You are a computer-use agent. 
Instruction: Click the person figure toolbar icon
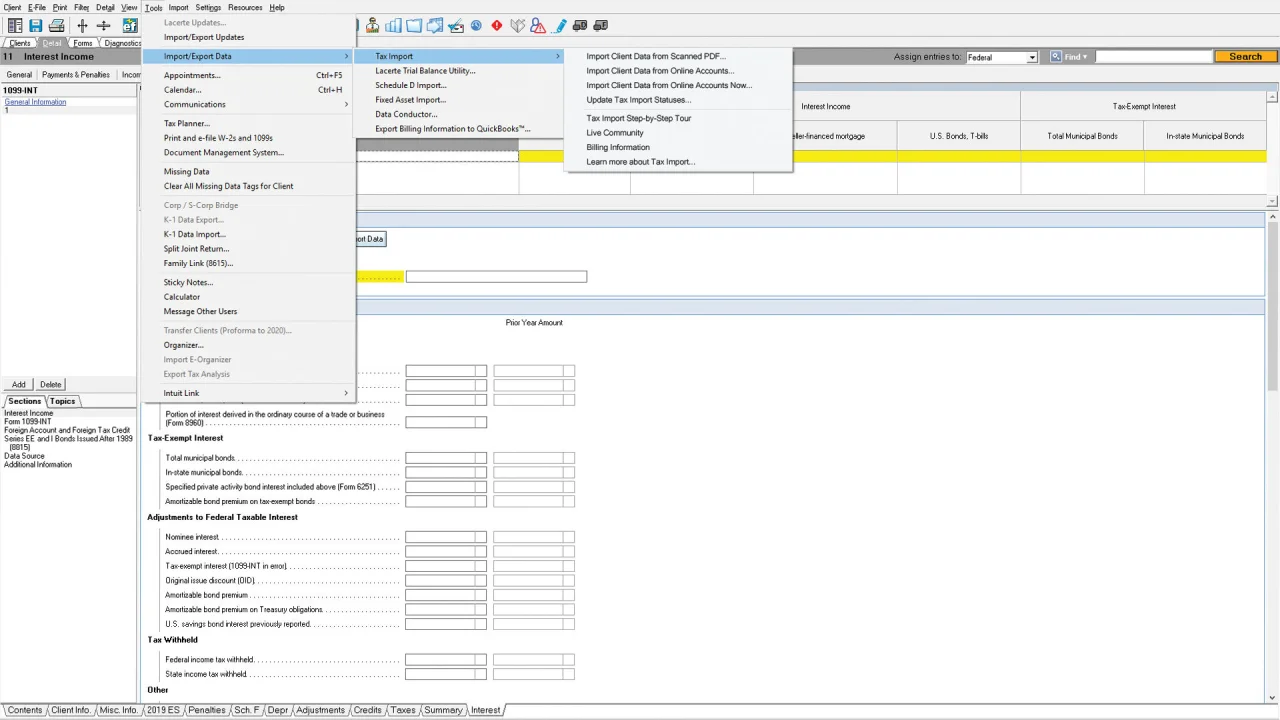[x=372, y=25]
